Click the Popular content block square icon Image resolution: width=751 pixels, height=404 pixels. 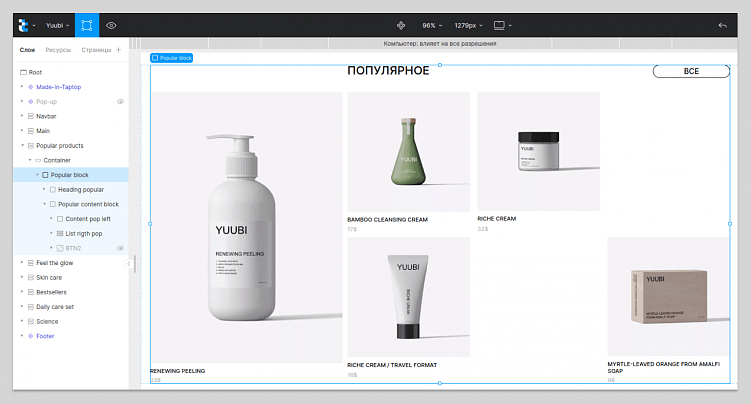pyautogui.click(x=53, y=204)
